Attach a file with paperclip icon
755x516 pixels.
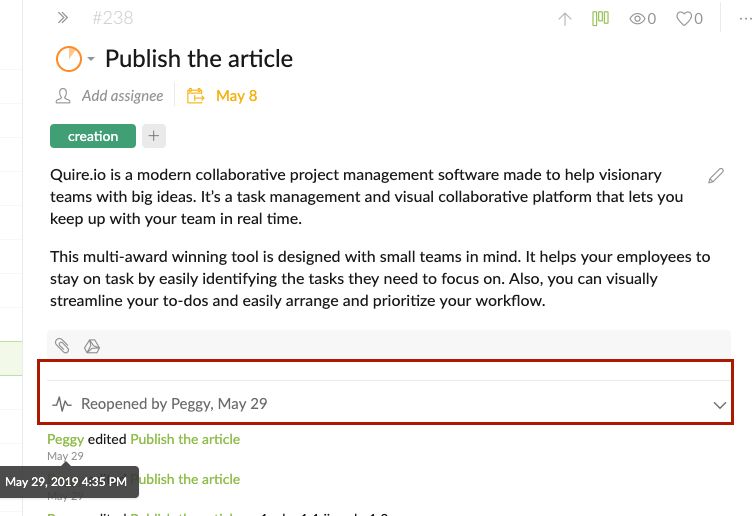tap(62, 346)
